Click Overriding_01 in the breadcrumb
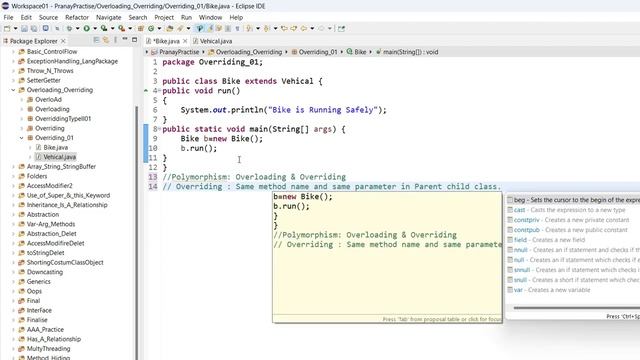The height and width of the screenshot is (360, 640). (318, 52)
